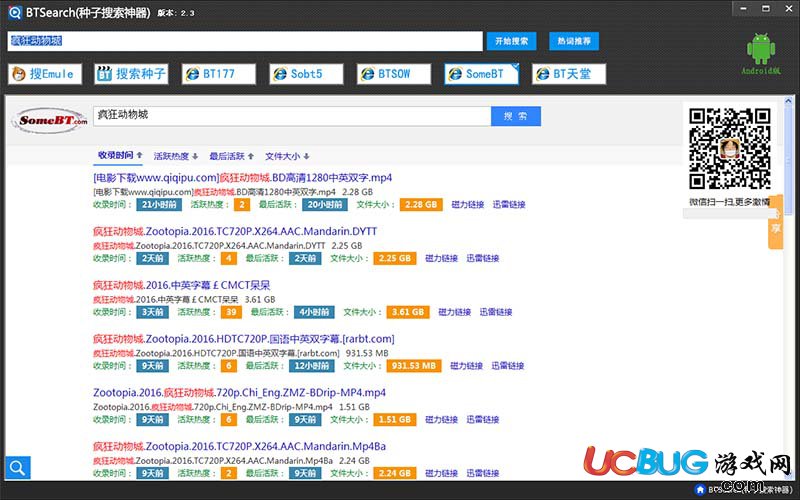Screen dimensions: 800x500
Task: Open the TC720P Mandarin.DYTT result title
Action: pos(235,232)
